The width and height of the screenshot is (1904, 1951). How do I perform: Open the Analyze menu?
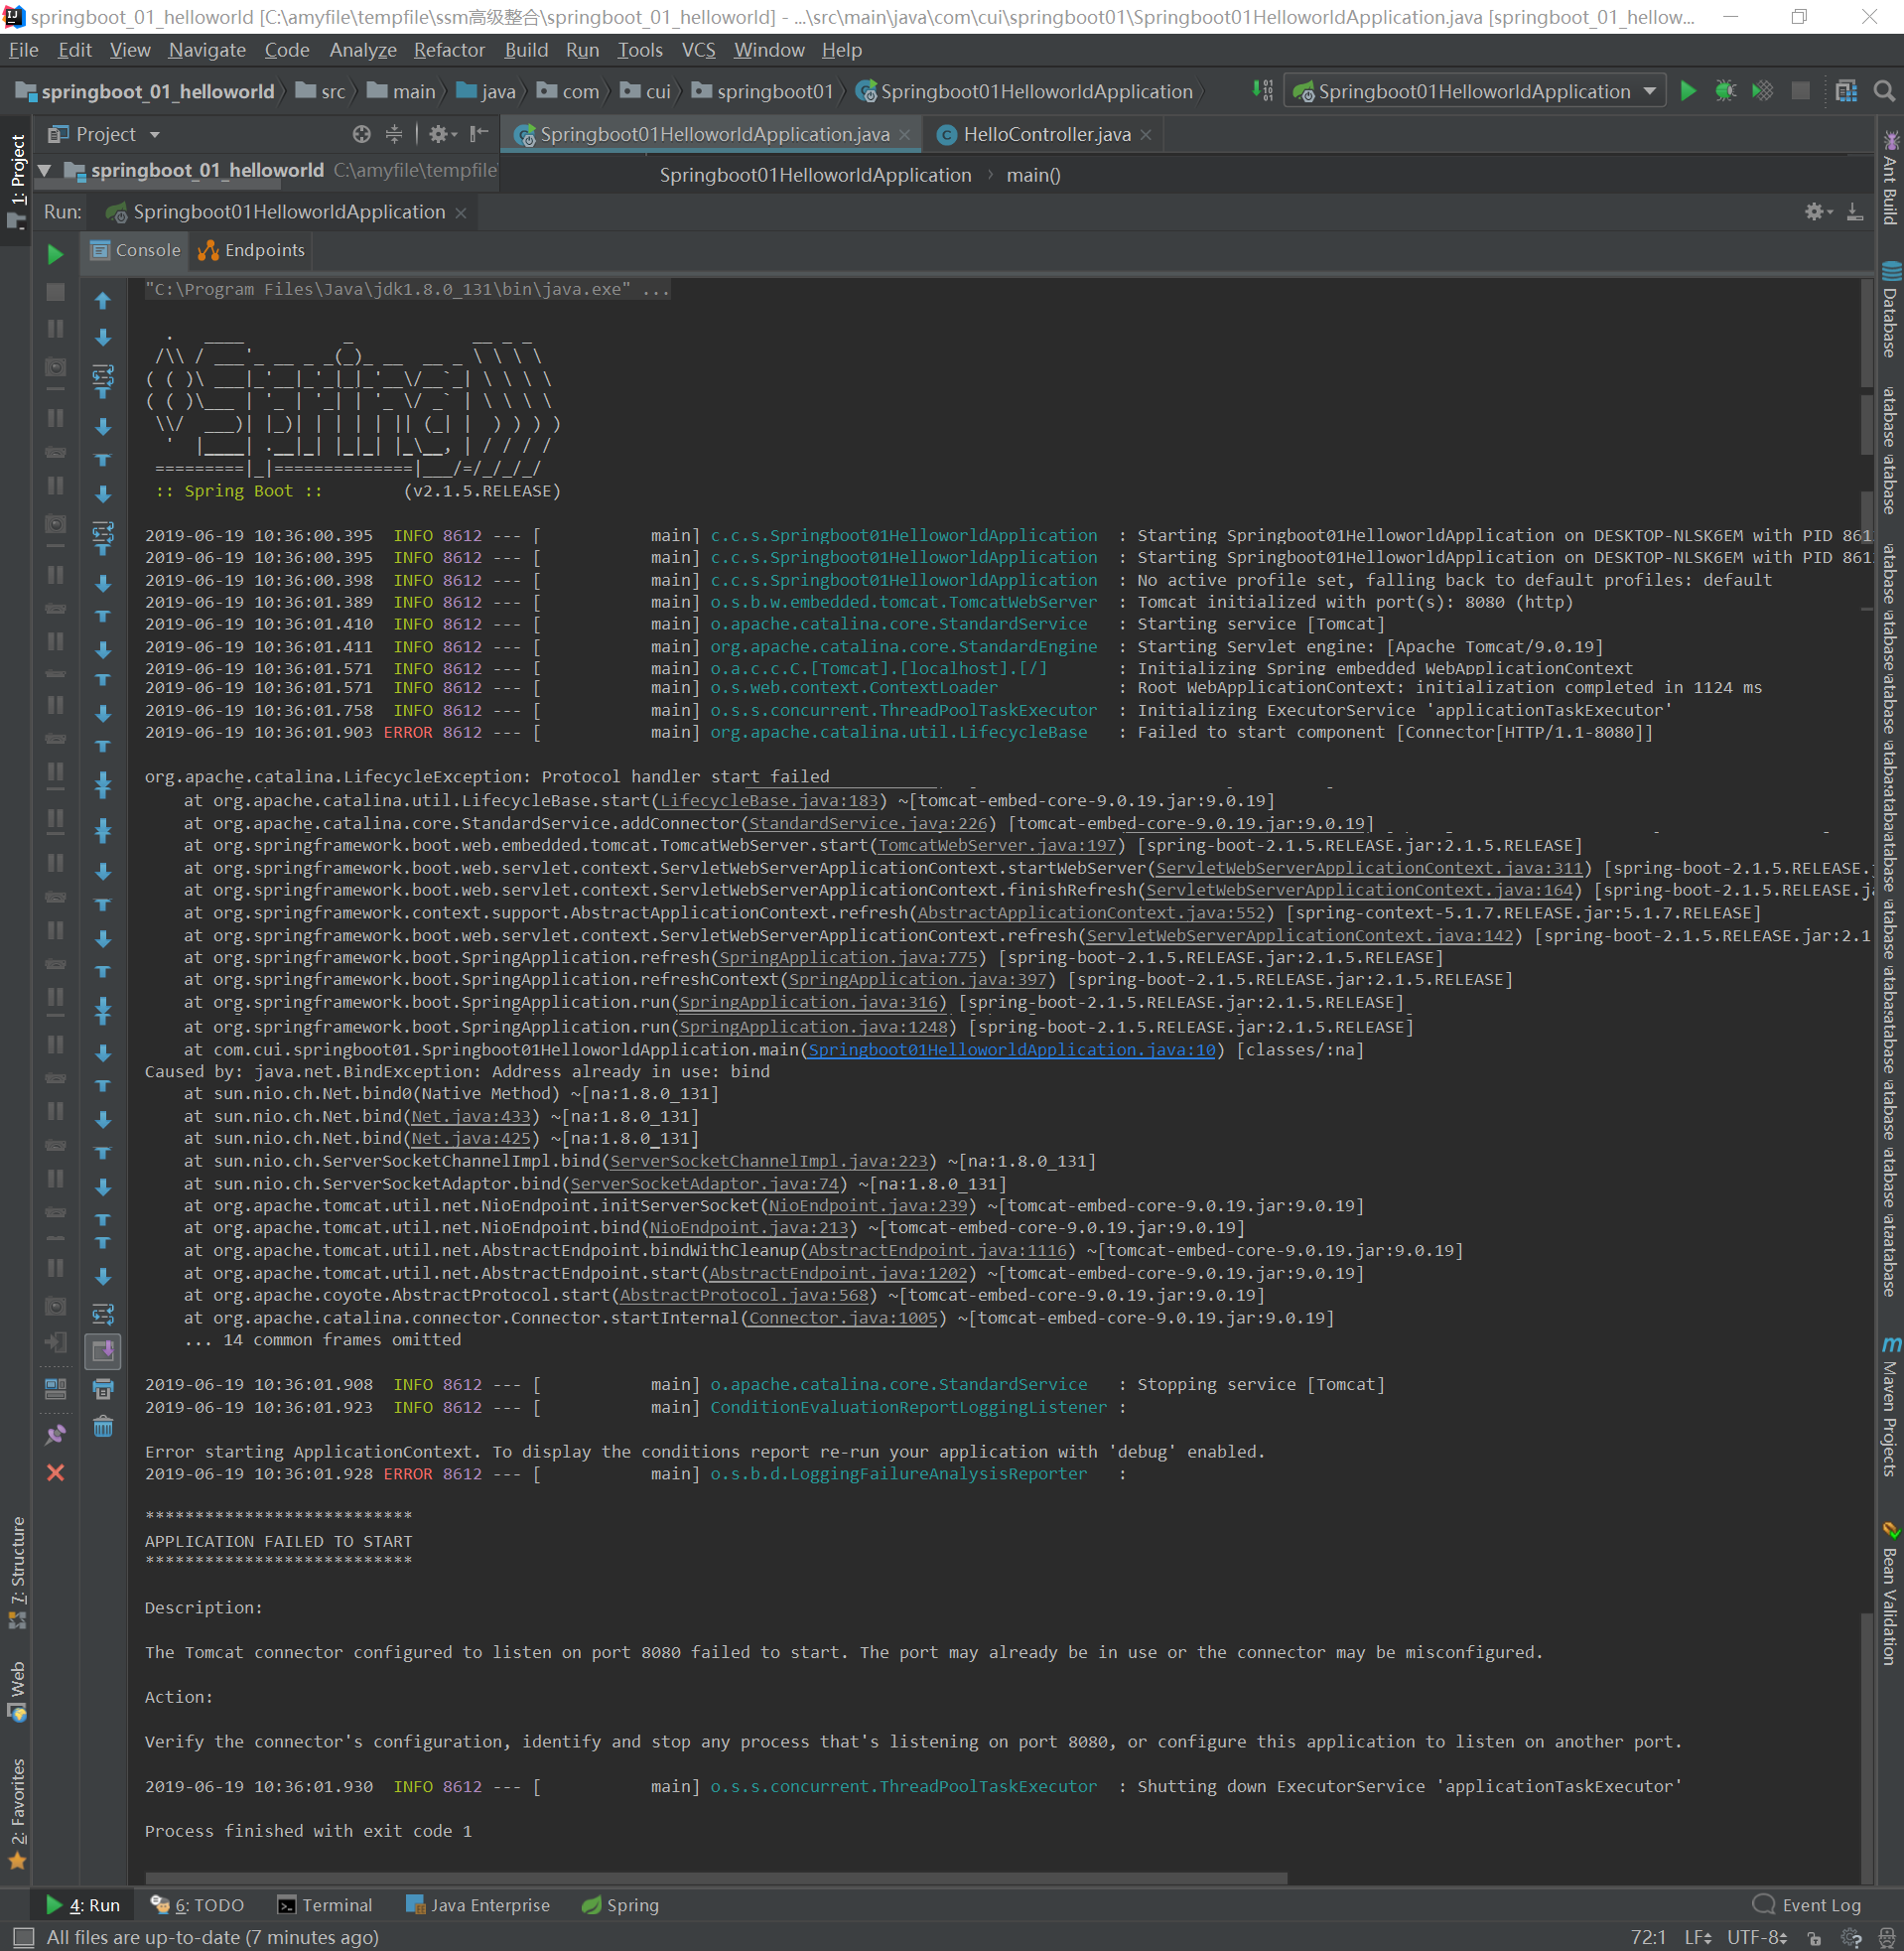363,50
